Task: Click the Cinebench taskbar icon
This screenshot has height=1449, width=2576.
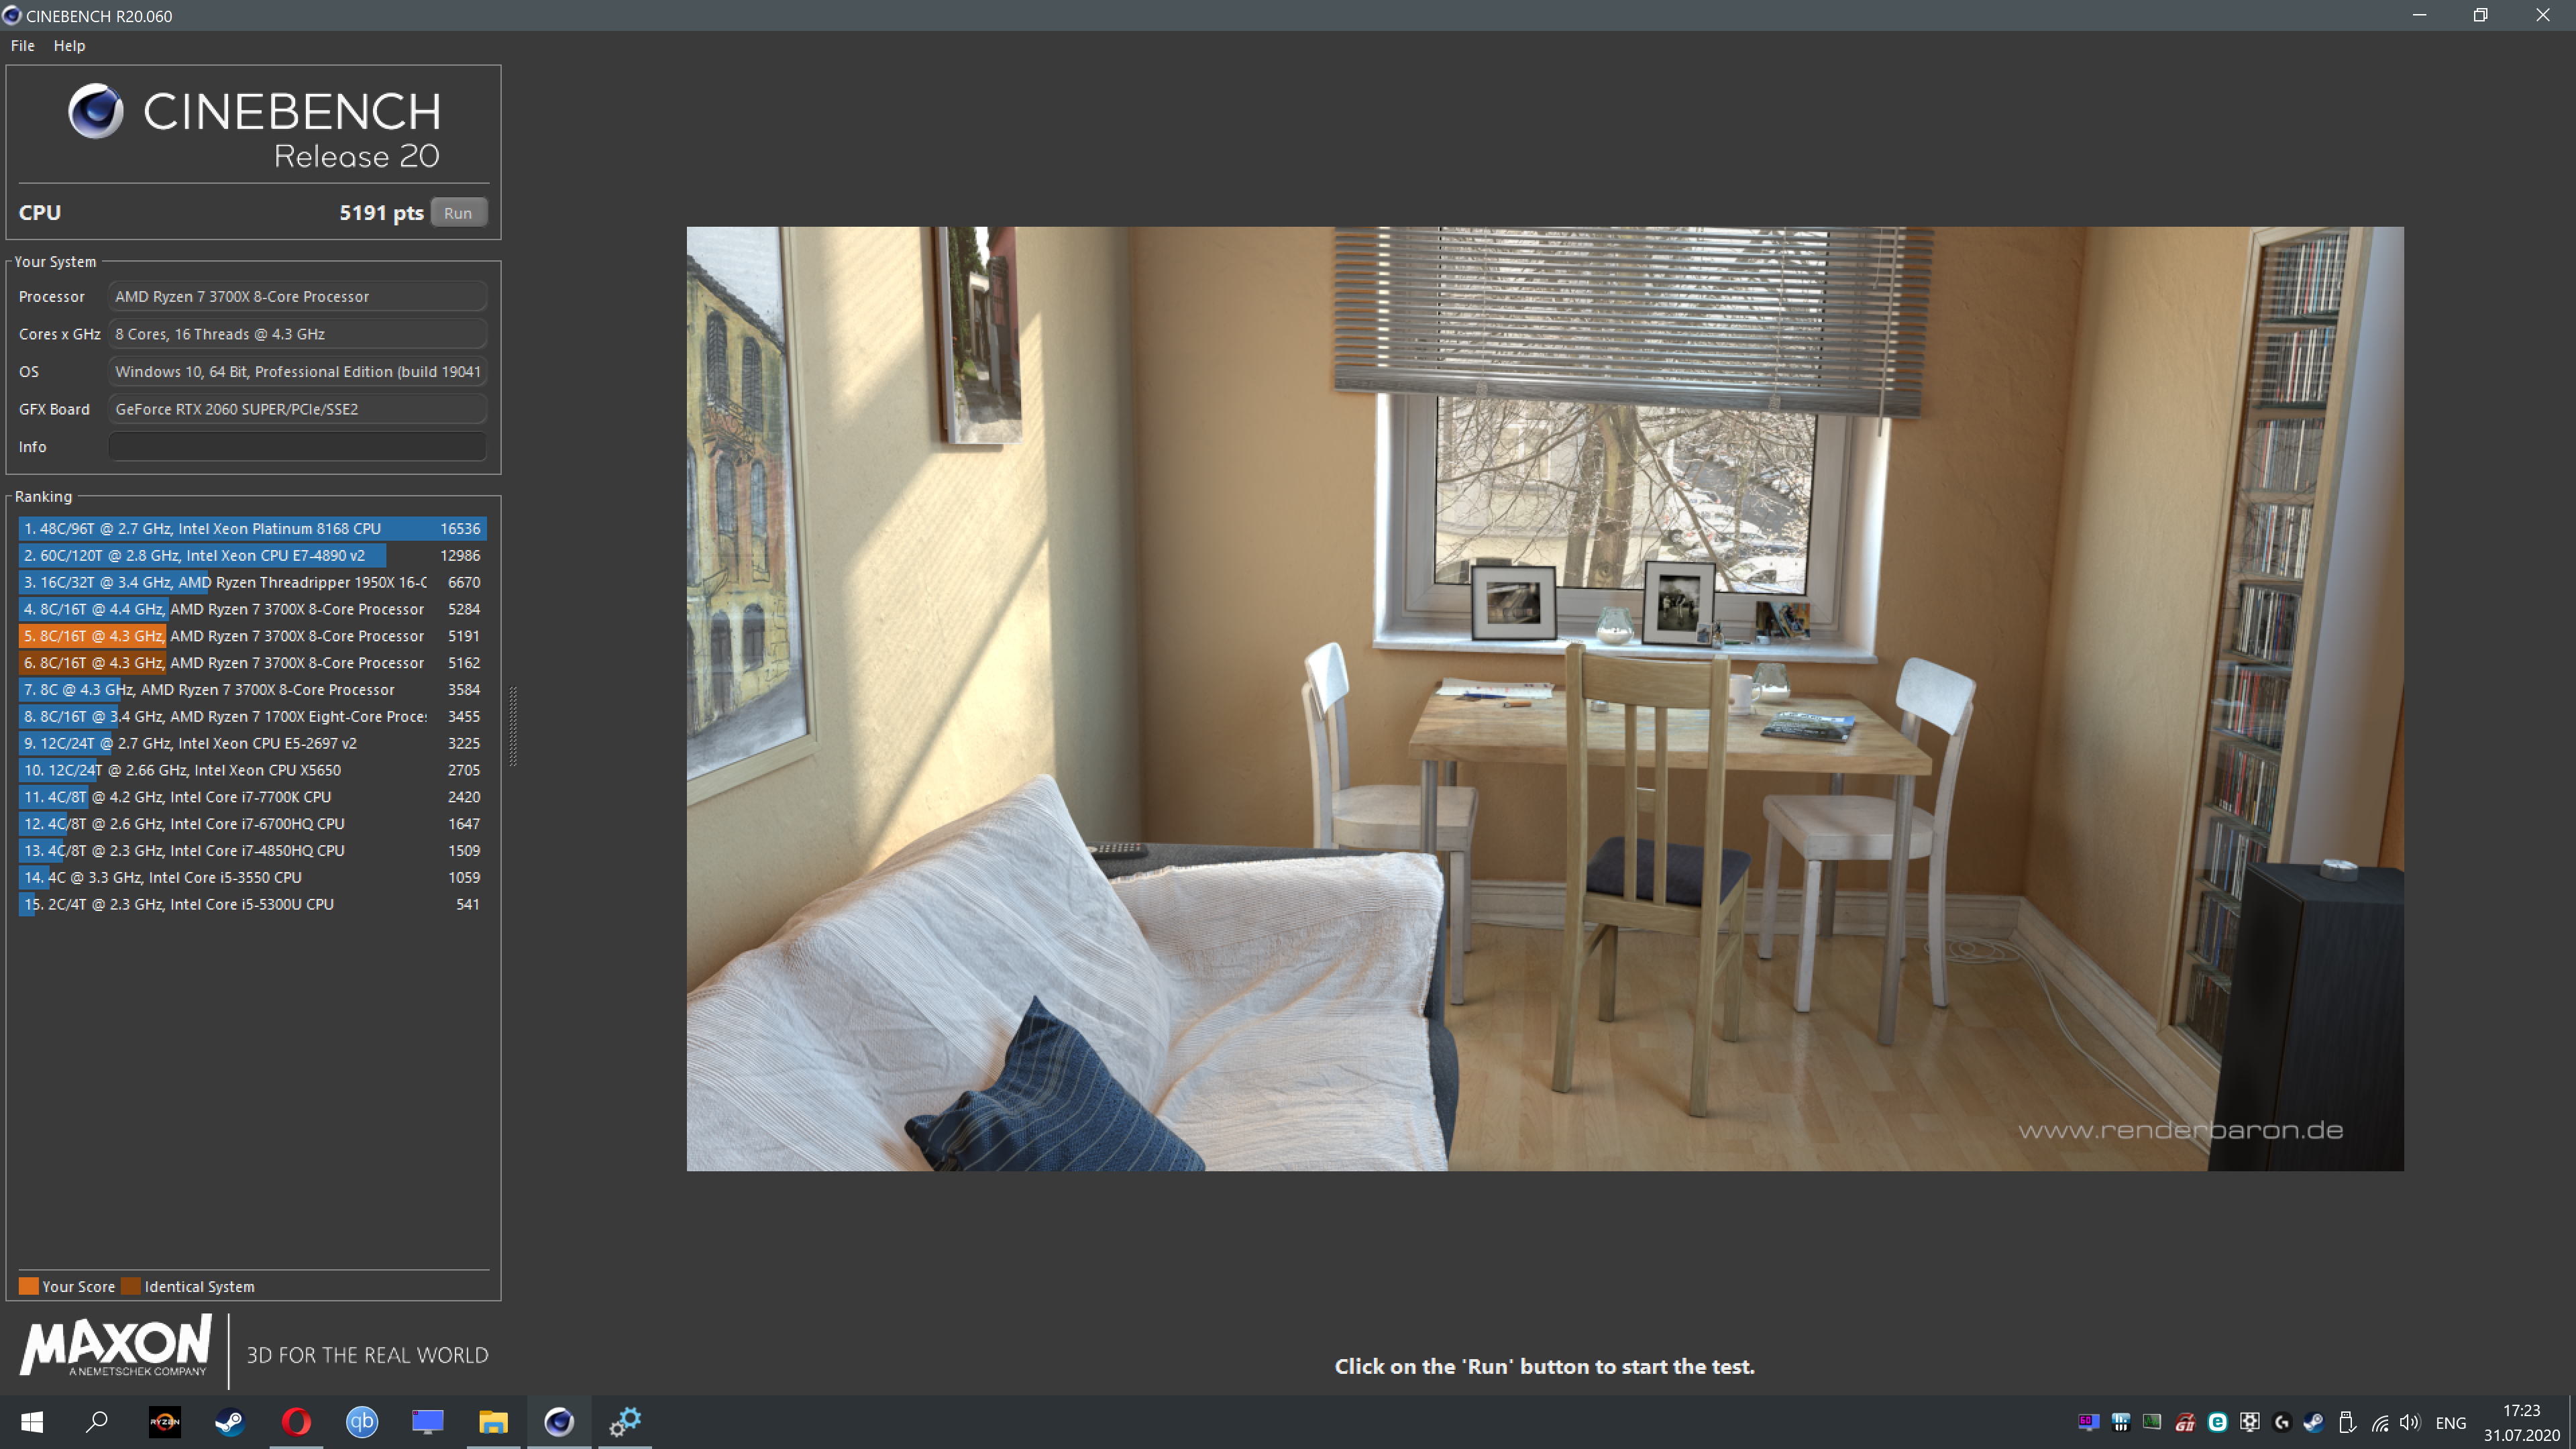Action: pos(559,1422)
